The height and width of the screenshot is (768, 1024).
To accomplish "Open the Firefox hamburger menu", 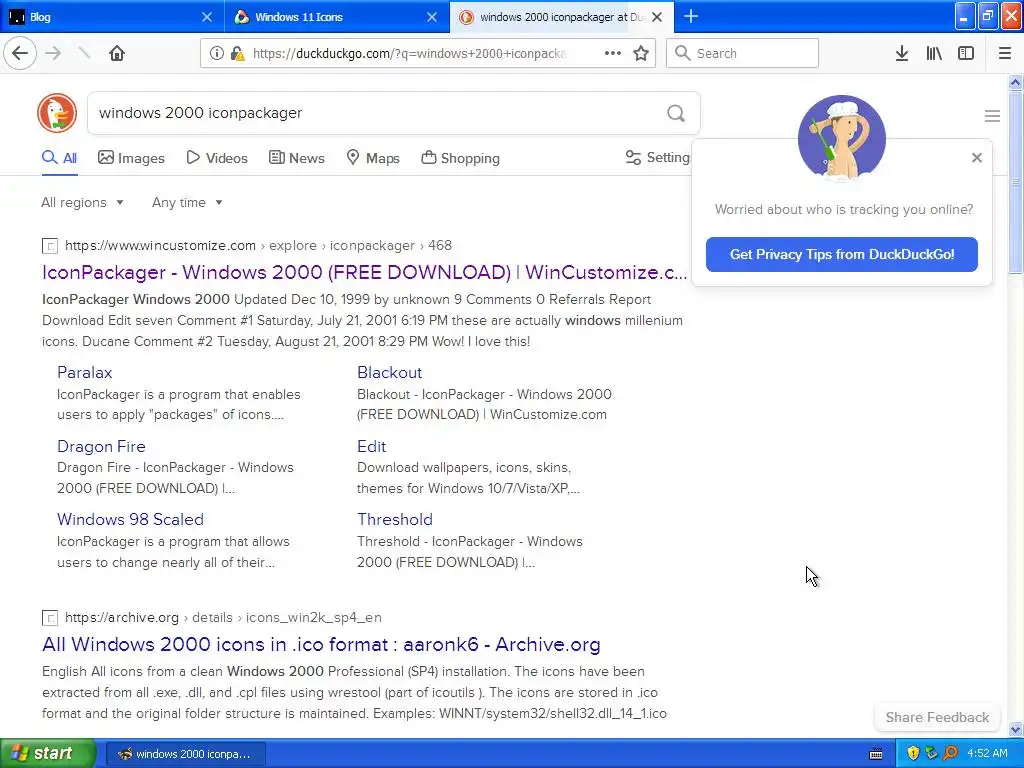I will 1004,53.
